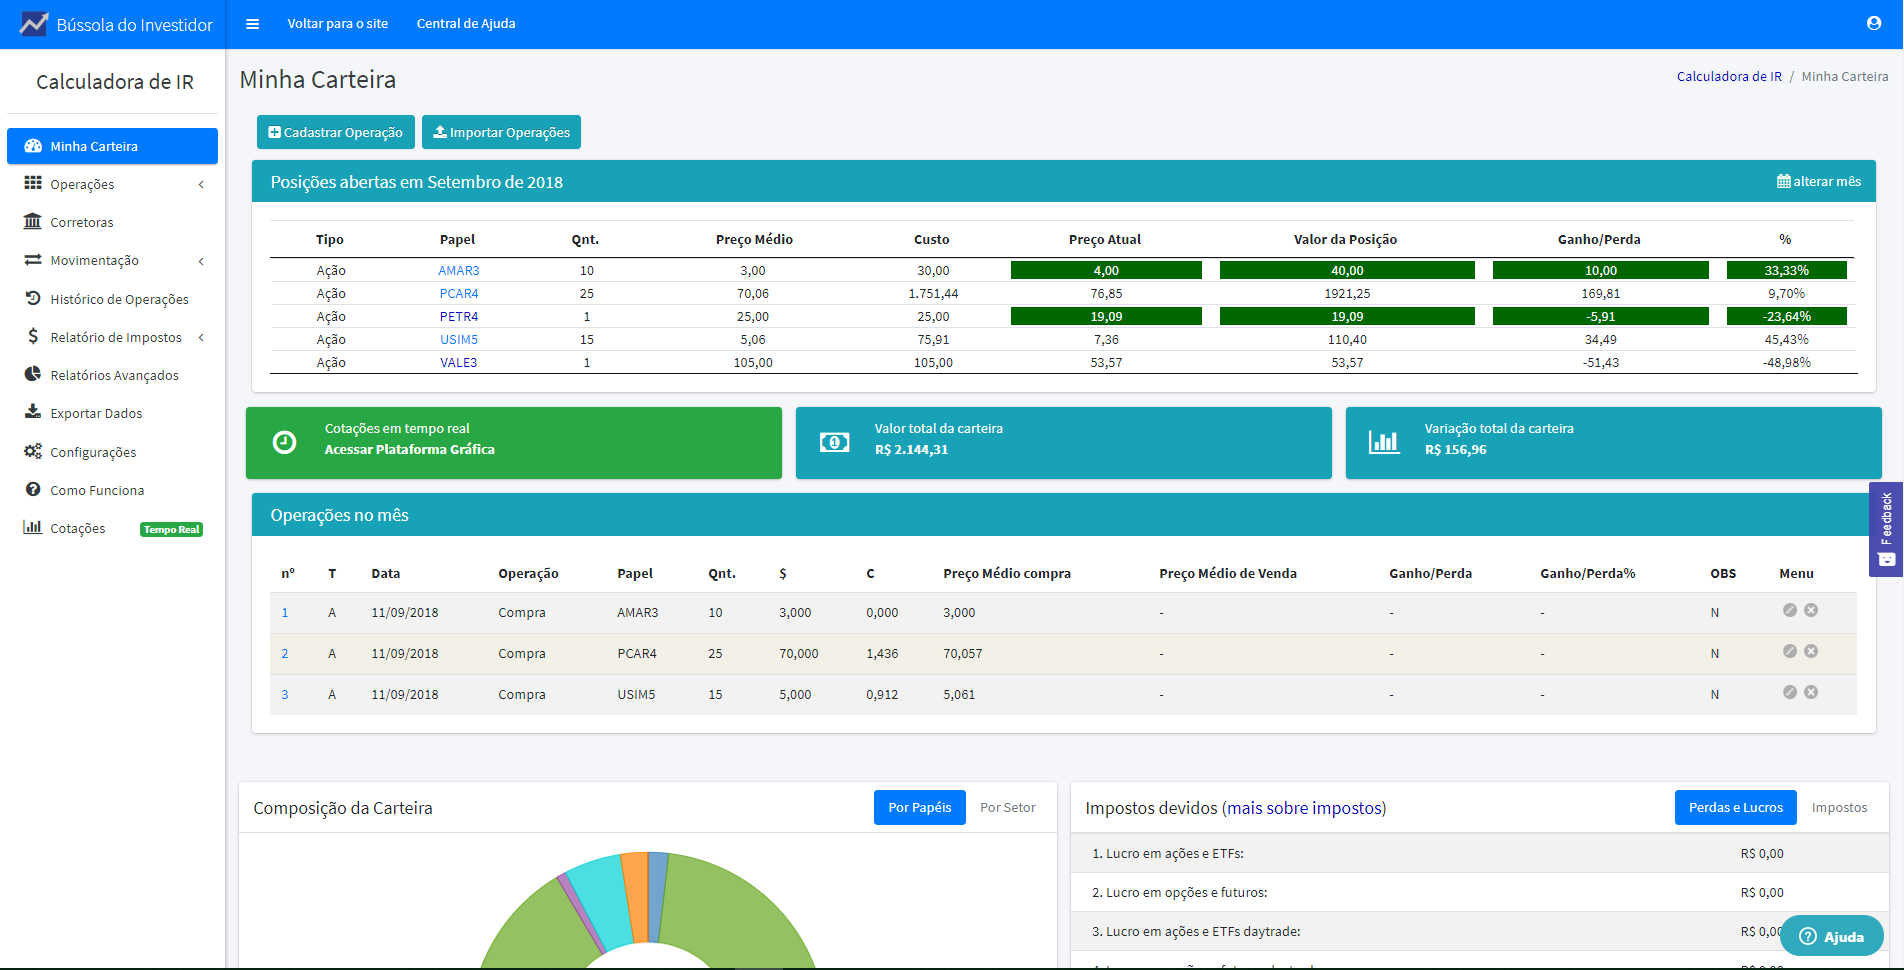
Task: Edit operation 1 AMAR3 with pencil icon
Action: [x=1790, y=610]
